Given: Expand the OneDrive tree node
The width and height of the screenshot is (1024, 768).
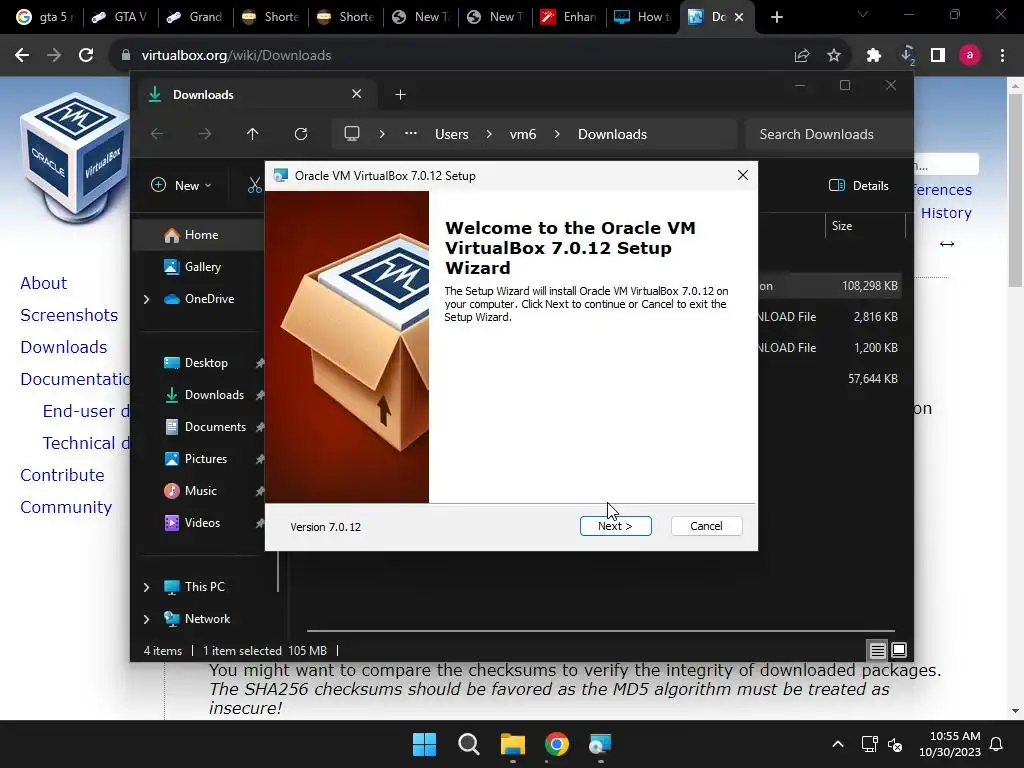Looking at the screenshot, I should (146, 299).
